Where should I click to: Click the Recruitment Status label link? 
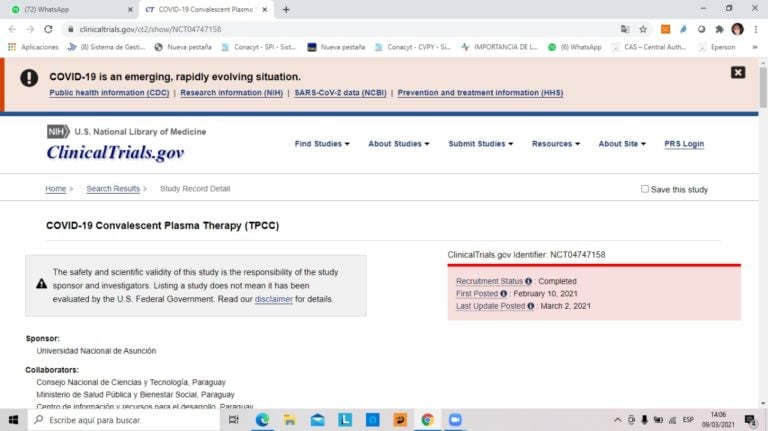489,281
